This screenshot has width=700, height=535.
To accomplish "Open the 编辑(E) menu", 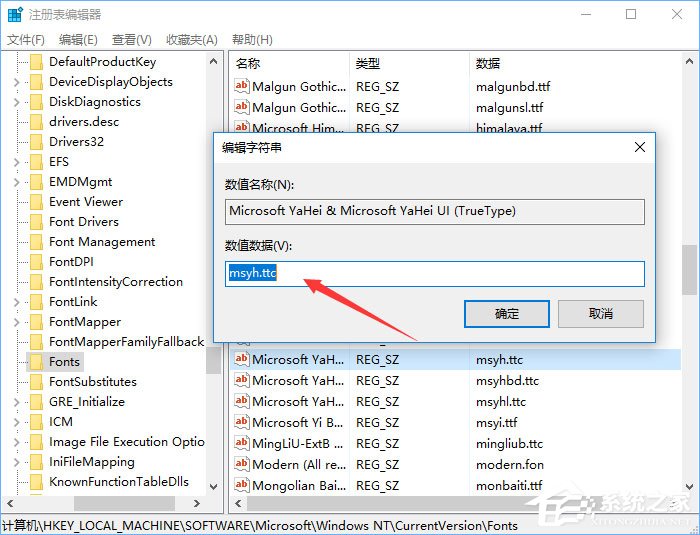I will pyautogui.click(x=78, y=40).
